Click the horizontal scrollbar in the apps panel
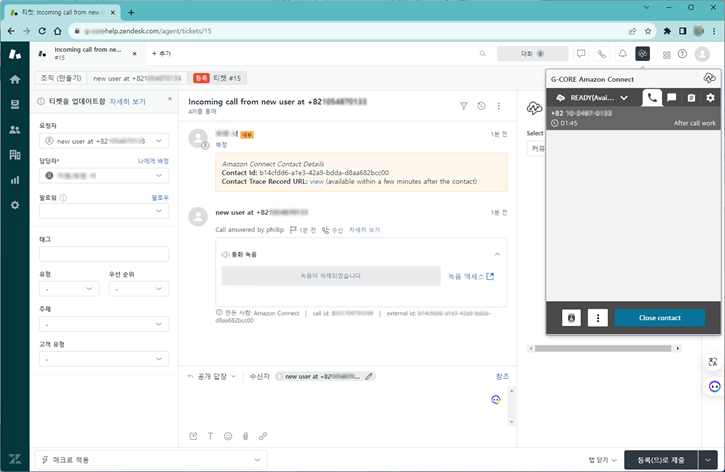 (x=604, y=349)
